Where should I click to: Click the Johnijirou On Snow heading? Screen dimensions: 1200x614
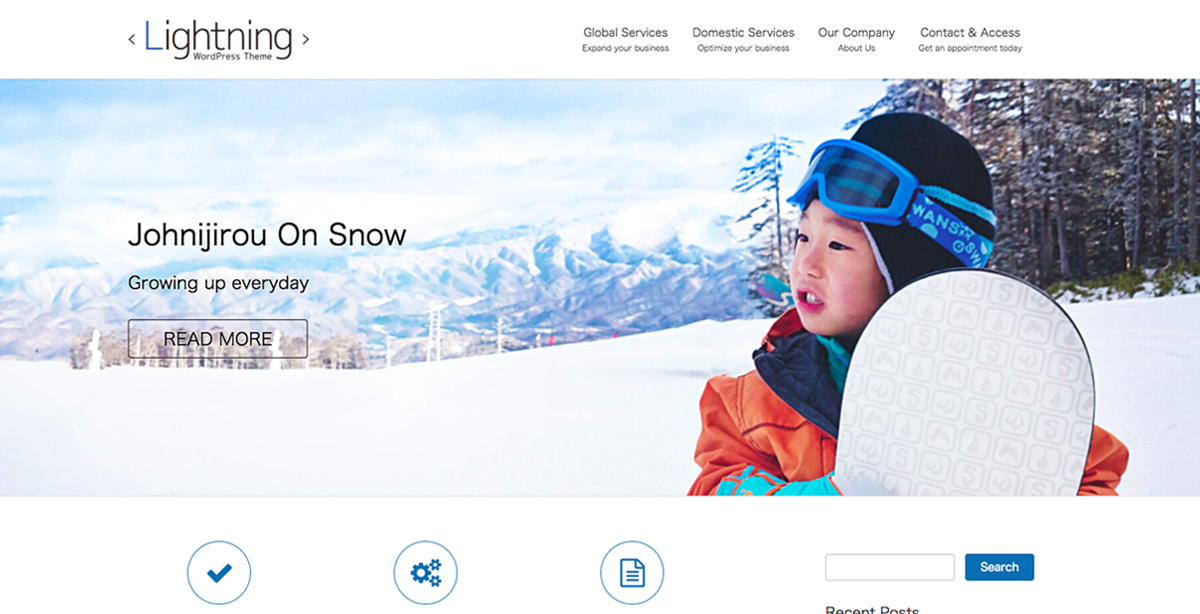[267, 235]
